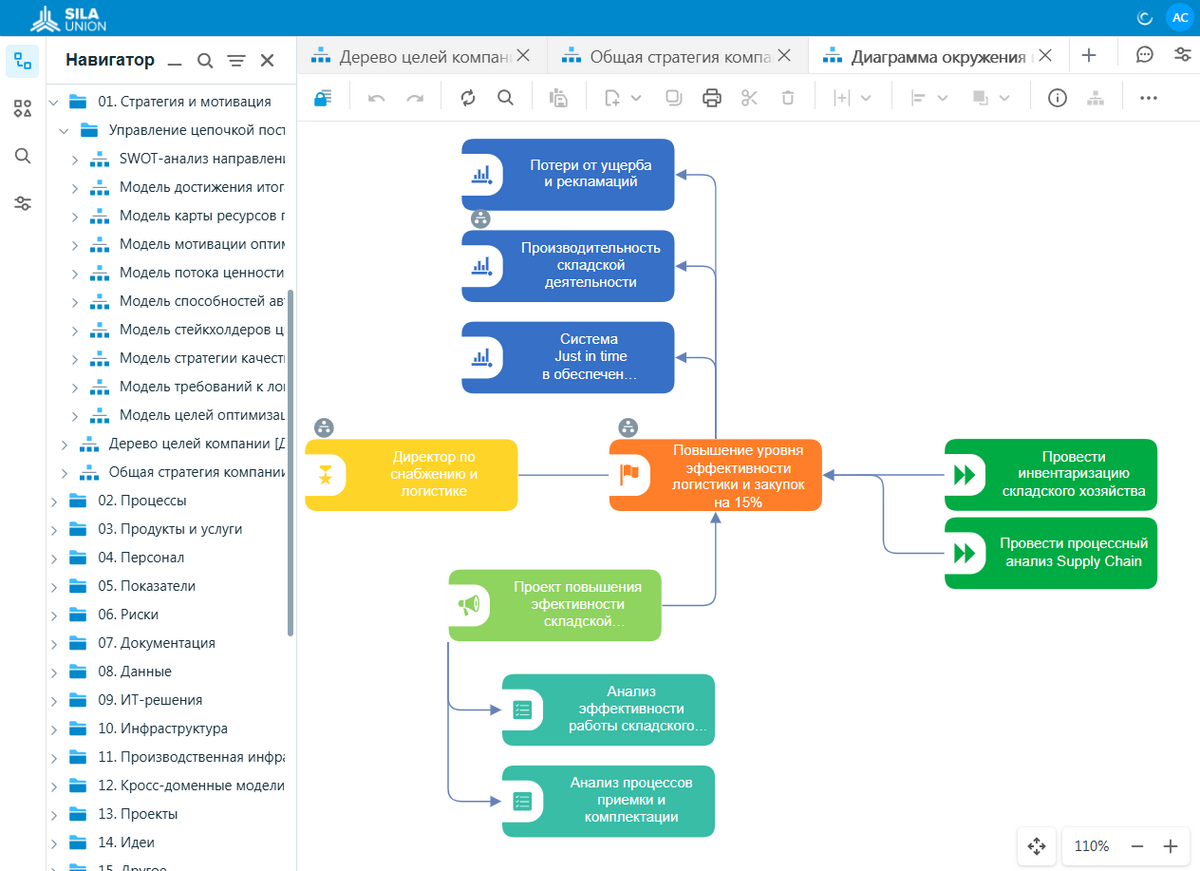Image resolution: width=1200 pixels, height=871 pixels.
Task: Open the spacing distribution dropdown
Action: coord(853,98)
